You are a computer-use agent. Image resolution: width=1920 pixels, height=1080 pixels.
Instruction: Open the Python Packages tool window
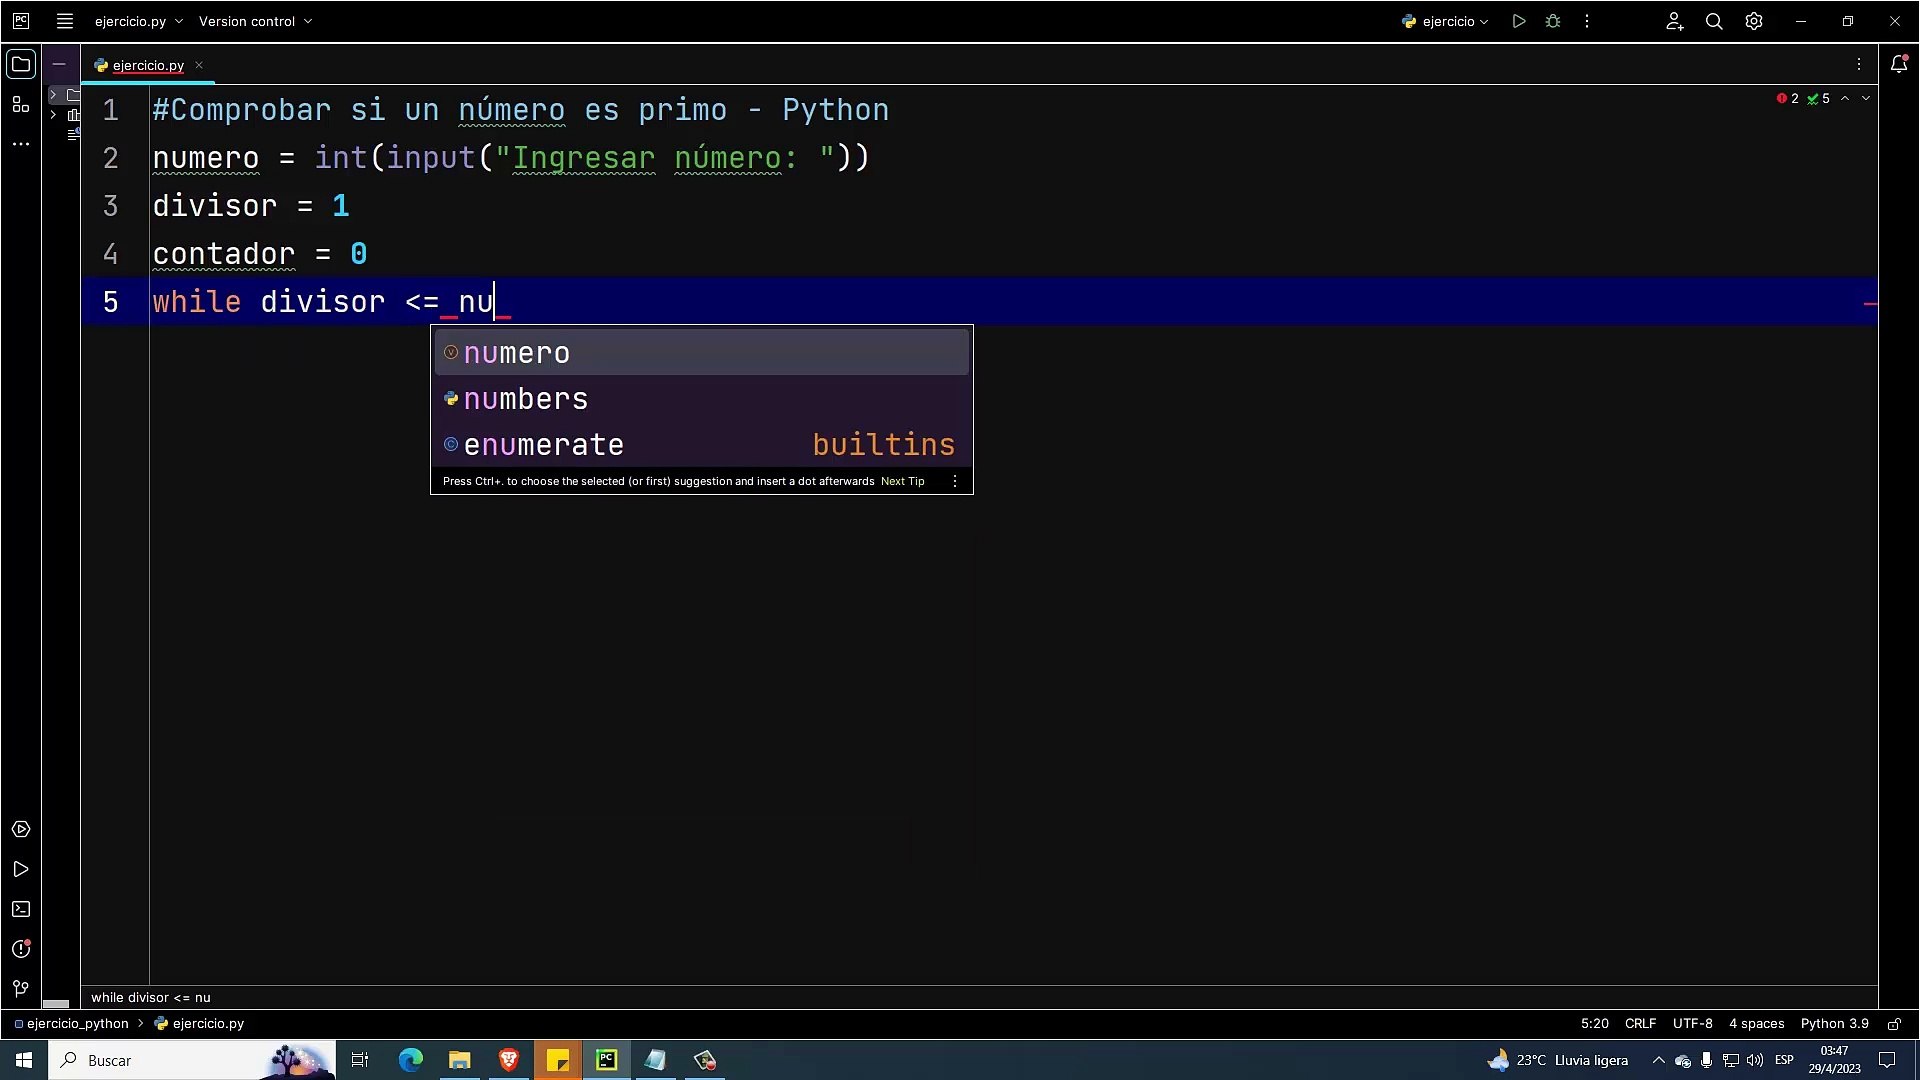pos(20,829)
